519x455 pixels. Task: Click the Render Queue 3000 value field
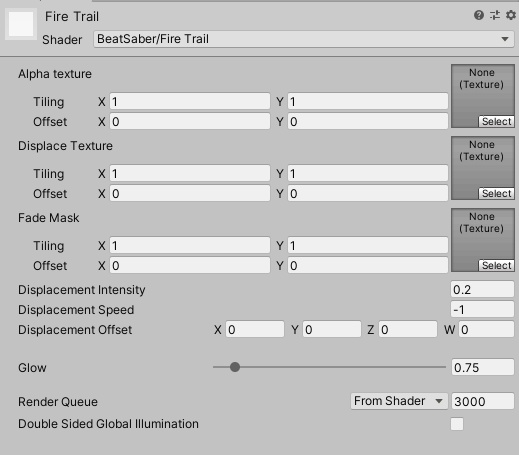[x=483, y=401]
